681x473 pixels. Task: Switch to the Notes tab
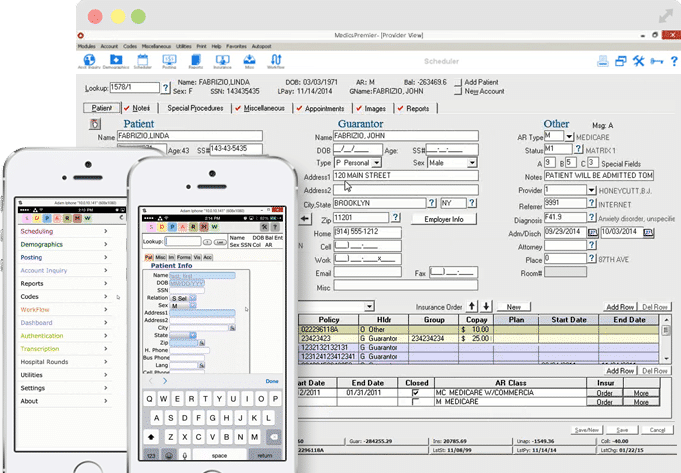point(138,108)
